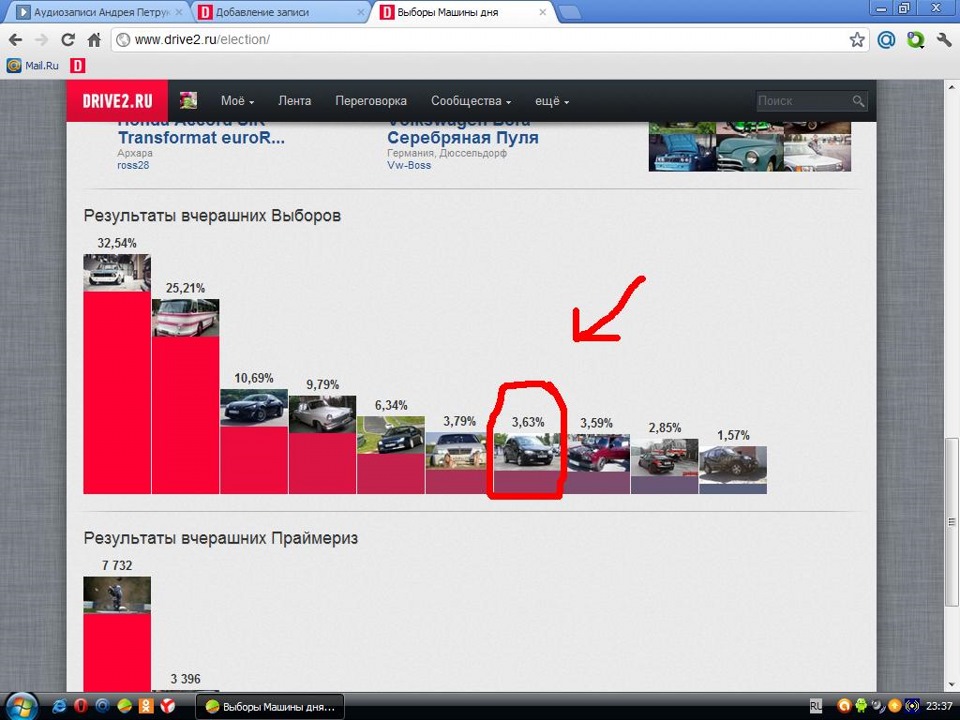
Task: Open the 3,63% black car thumbnail
Action: tap(528, 452)
